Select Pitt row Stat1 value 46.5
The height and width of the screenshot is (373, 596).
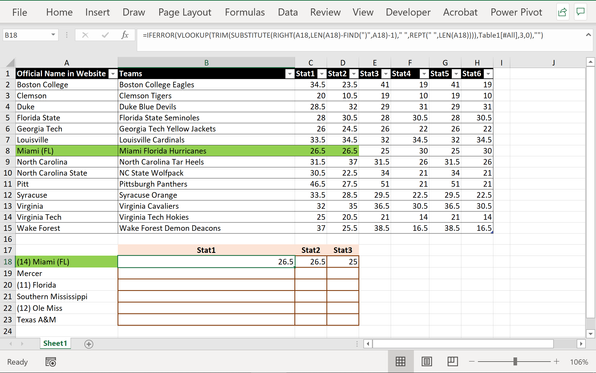[311, 184]
